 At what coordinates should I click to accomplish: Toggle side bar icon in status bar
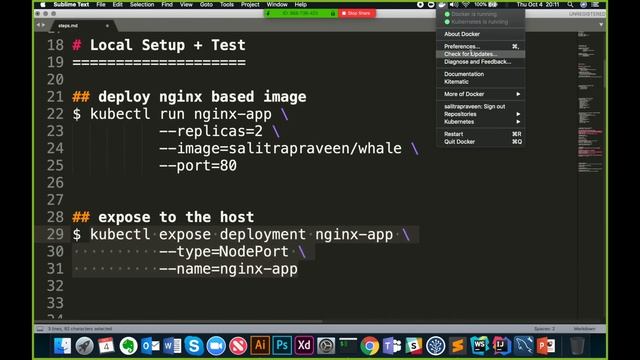click(40, 329)
